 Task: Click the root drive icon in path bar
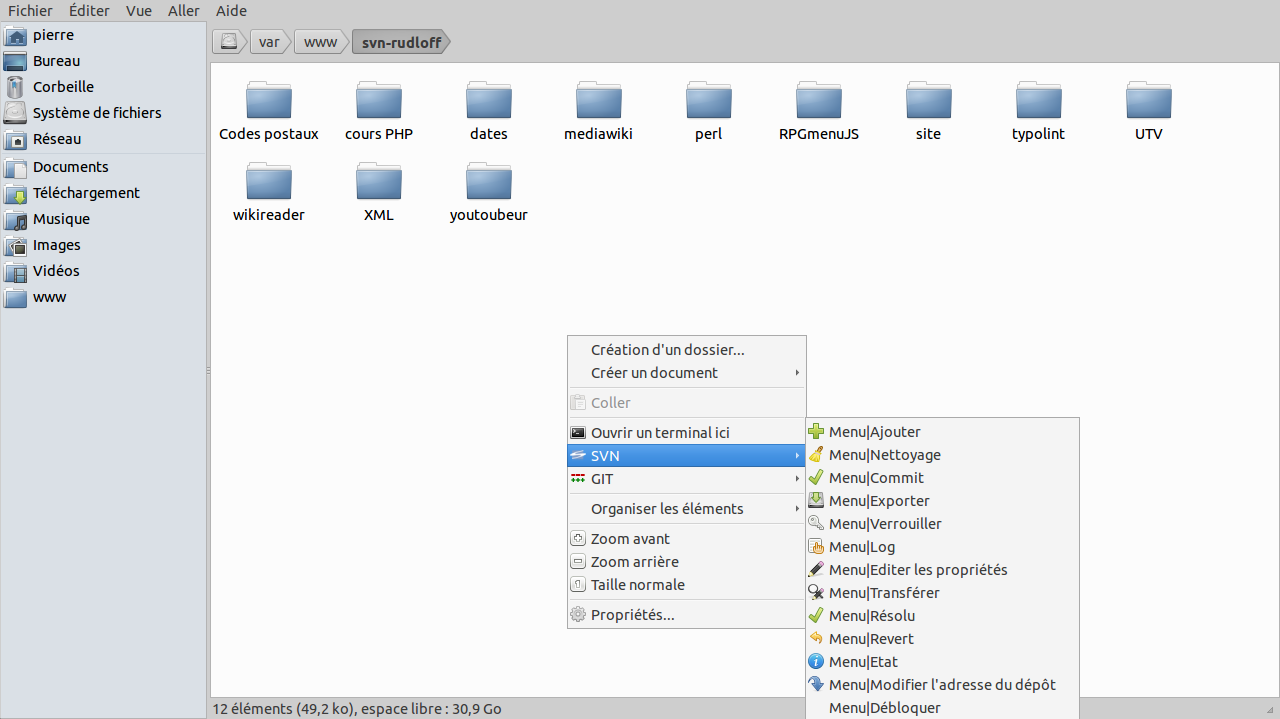tap(230, 42)
